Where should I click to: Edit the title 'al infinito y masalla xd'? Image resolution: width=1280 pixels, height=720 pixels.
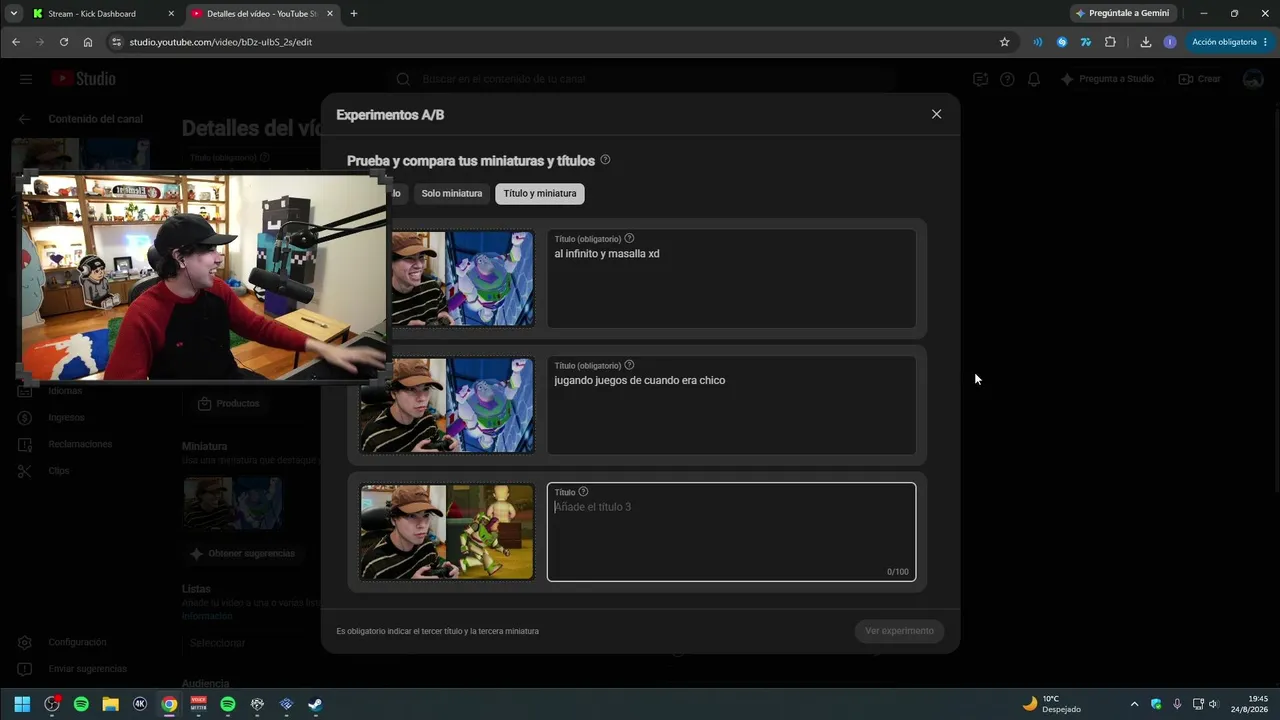pyautogui.click(x=731, y=279)
